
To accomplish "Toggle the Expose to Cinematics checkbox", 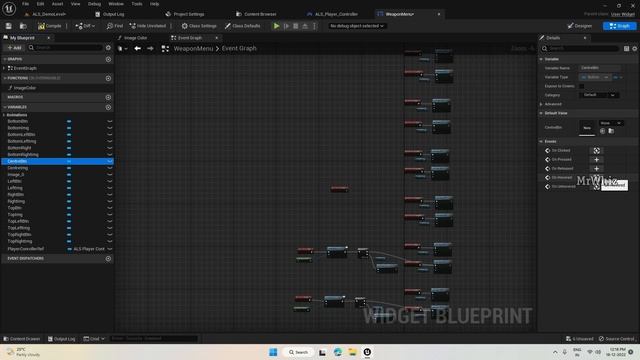I will (x=581, y=86).
